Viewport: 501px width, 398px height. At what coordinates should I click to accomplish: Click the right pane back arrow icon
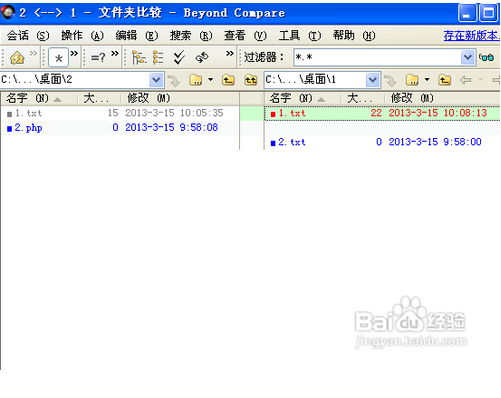pos(465,80)
